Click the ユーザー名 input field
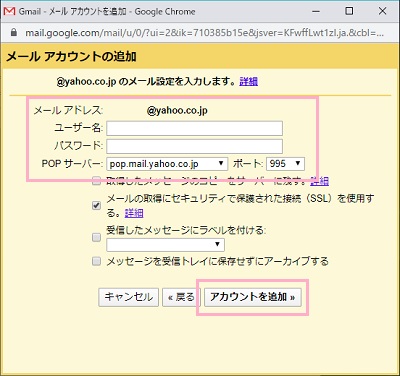This screenshot has height=376, width=400. pyautogui.click(x=194, y=128)
